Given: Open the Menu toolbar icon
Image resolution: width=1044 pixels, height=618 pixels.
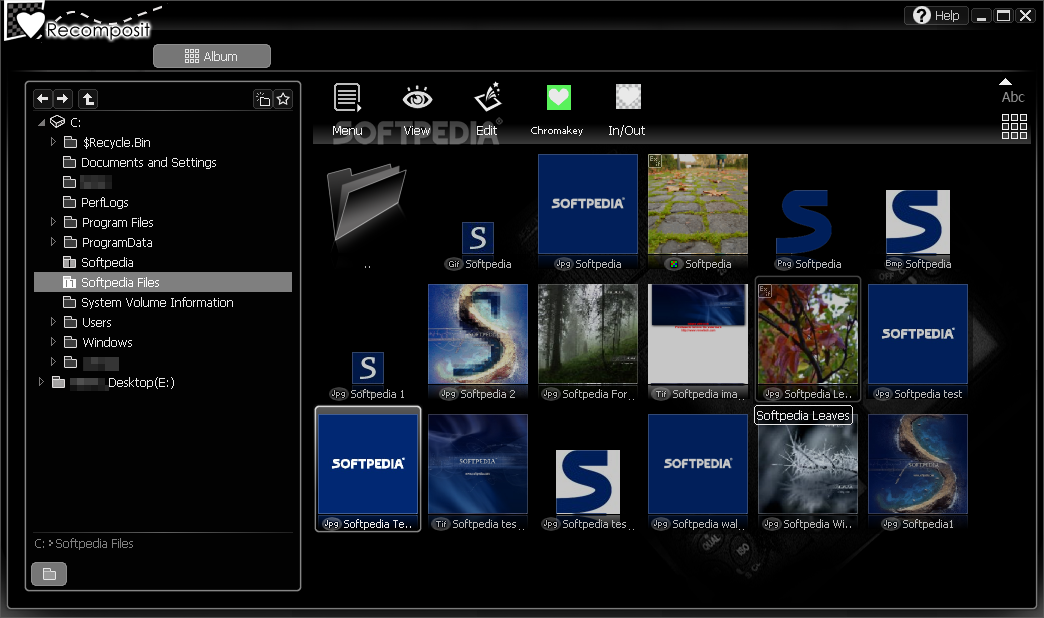Looking at the screenshot, I should (x=348, y=98).
